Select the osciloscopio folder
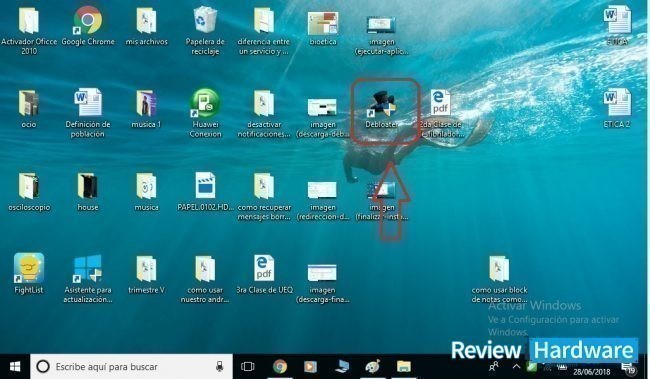This screenshot has width=650, height=379. coord(29,192)
